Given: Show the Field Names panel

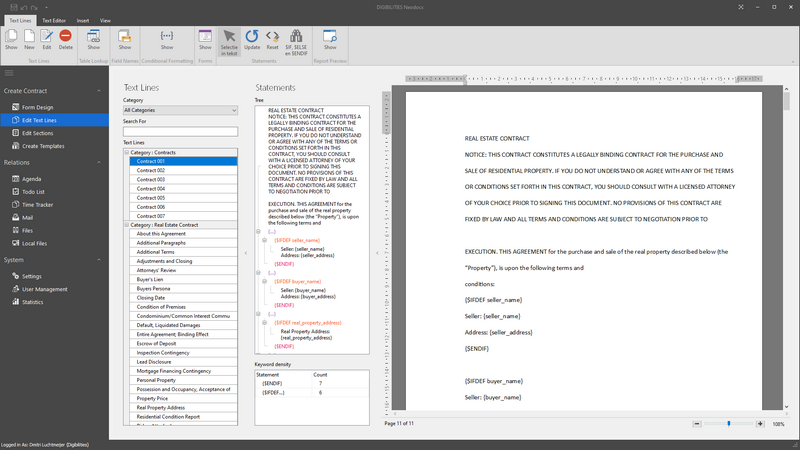Looking at the screenshot, I should pyautogui.click(x=124, y=39).
